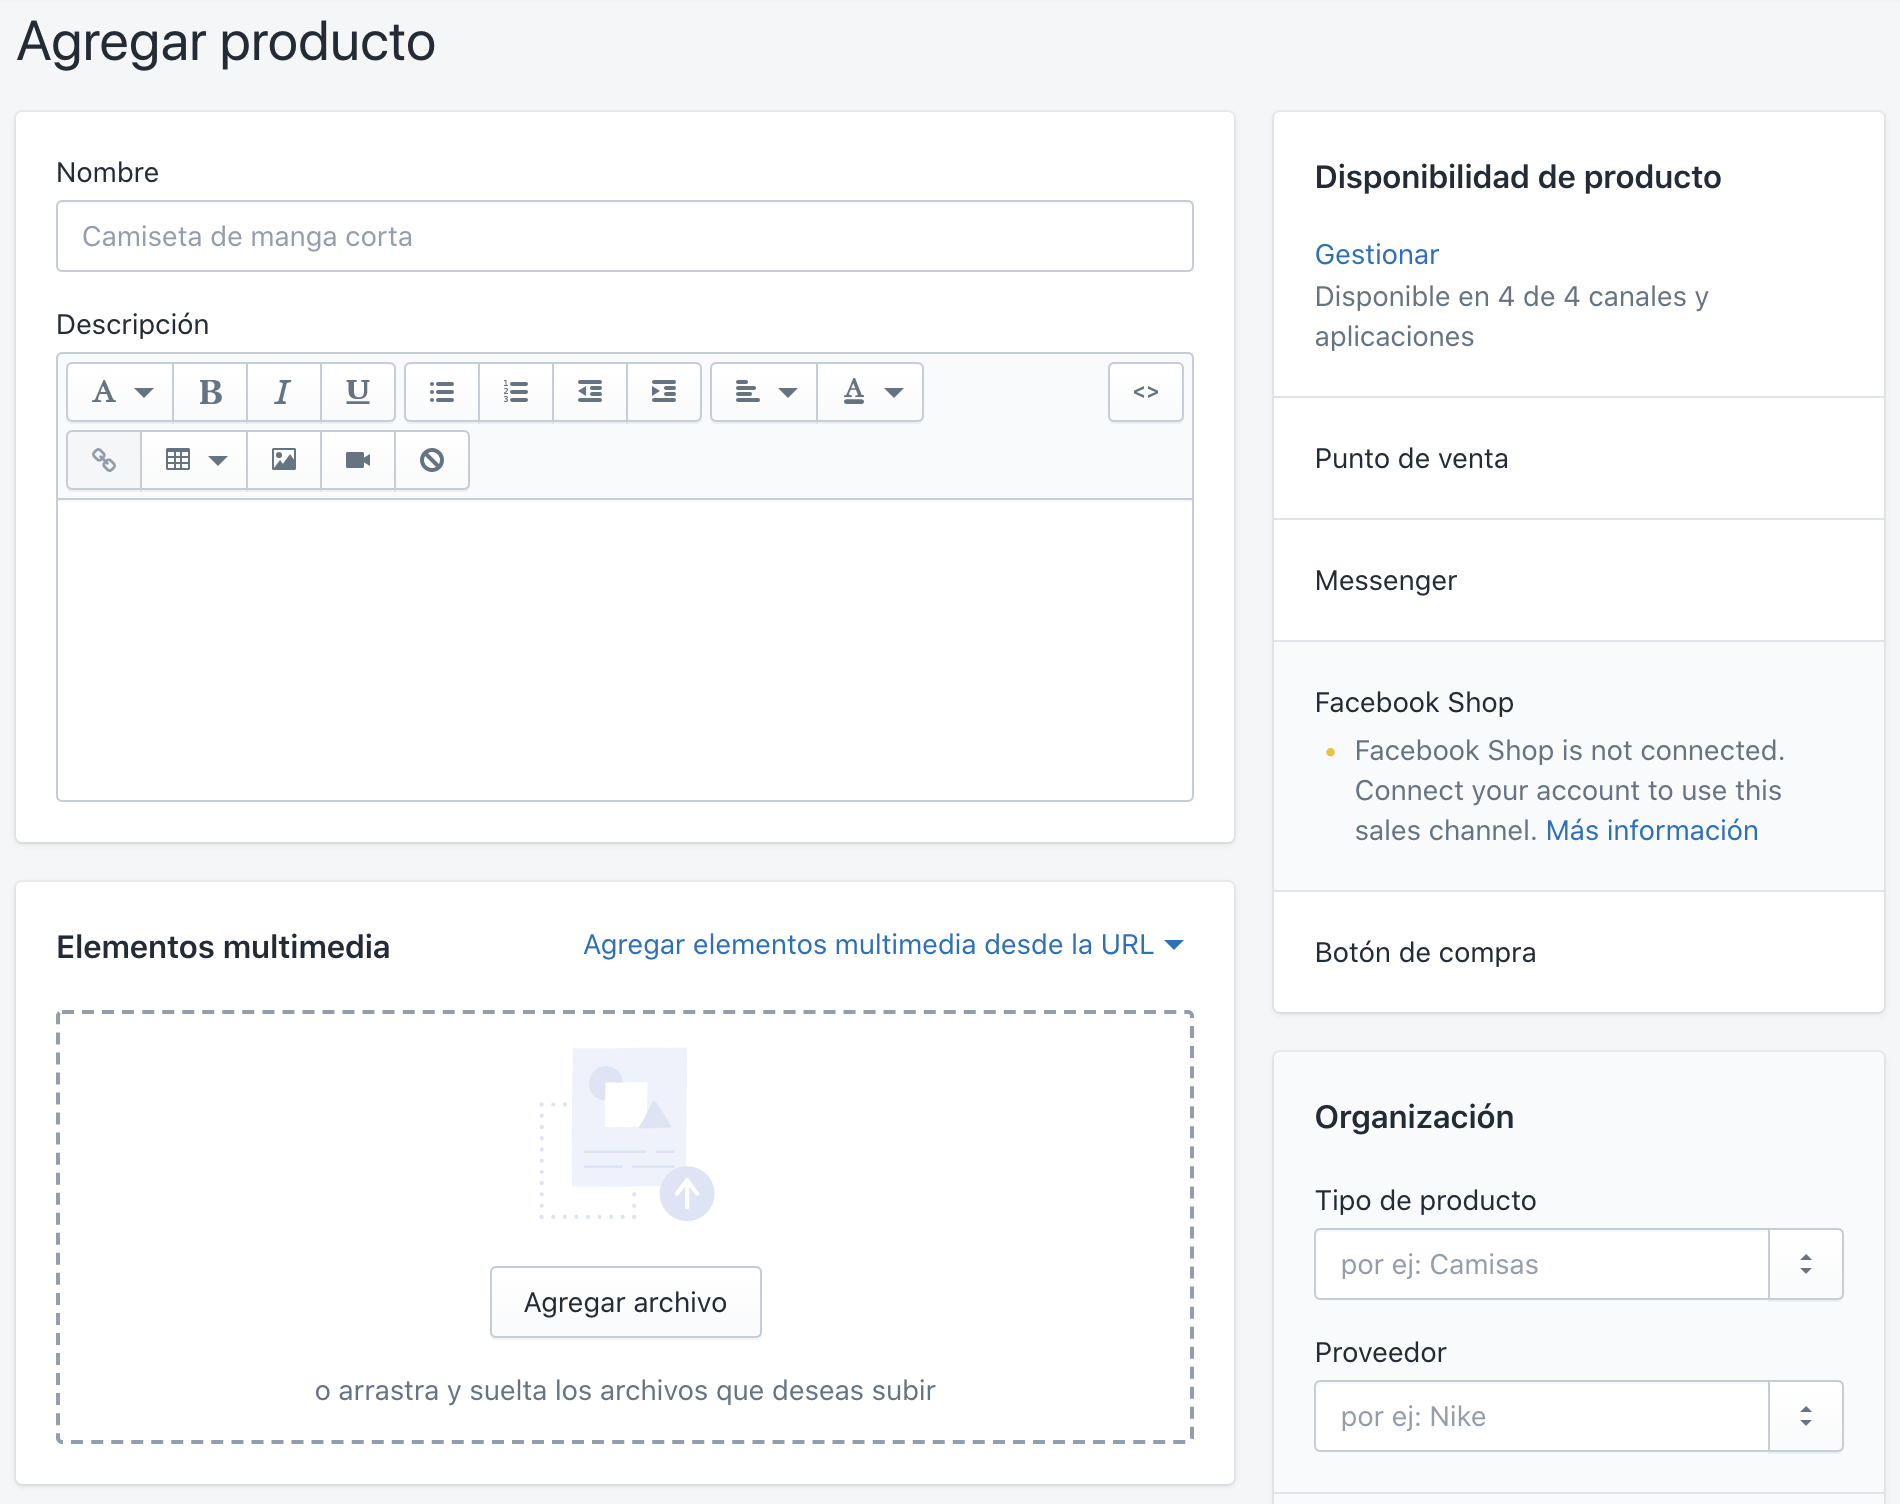The image size is (1900, 1504).
Task: Insert an image into the description
Action: 284,460
